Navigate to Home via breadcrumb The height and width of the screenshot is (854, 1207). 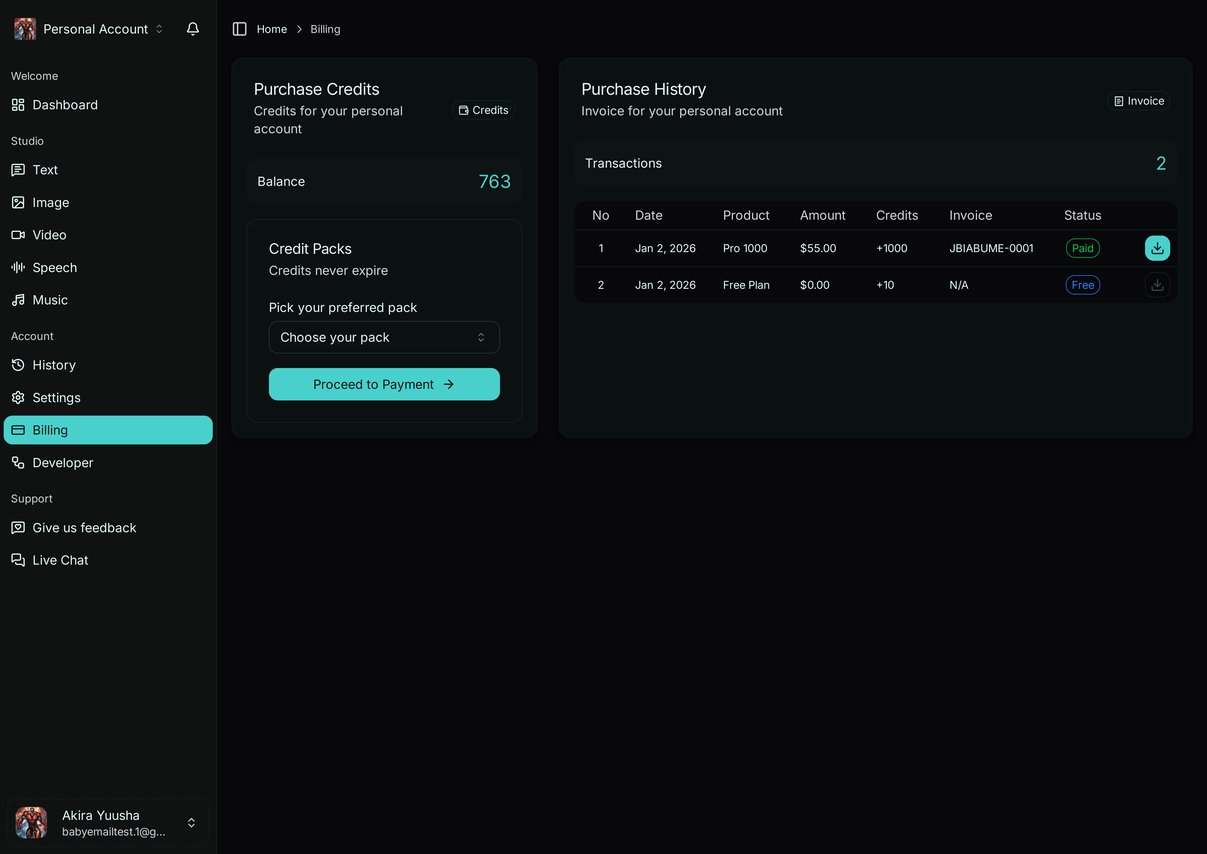coord(271,28)
